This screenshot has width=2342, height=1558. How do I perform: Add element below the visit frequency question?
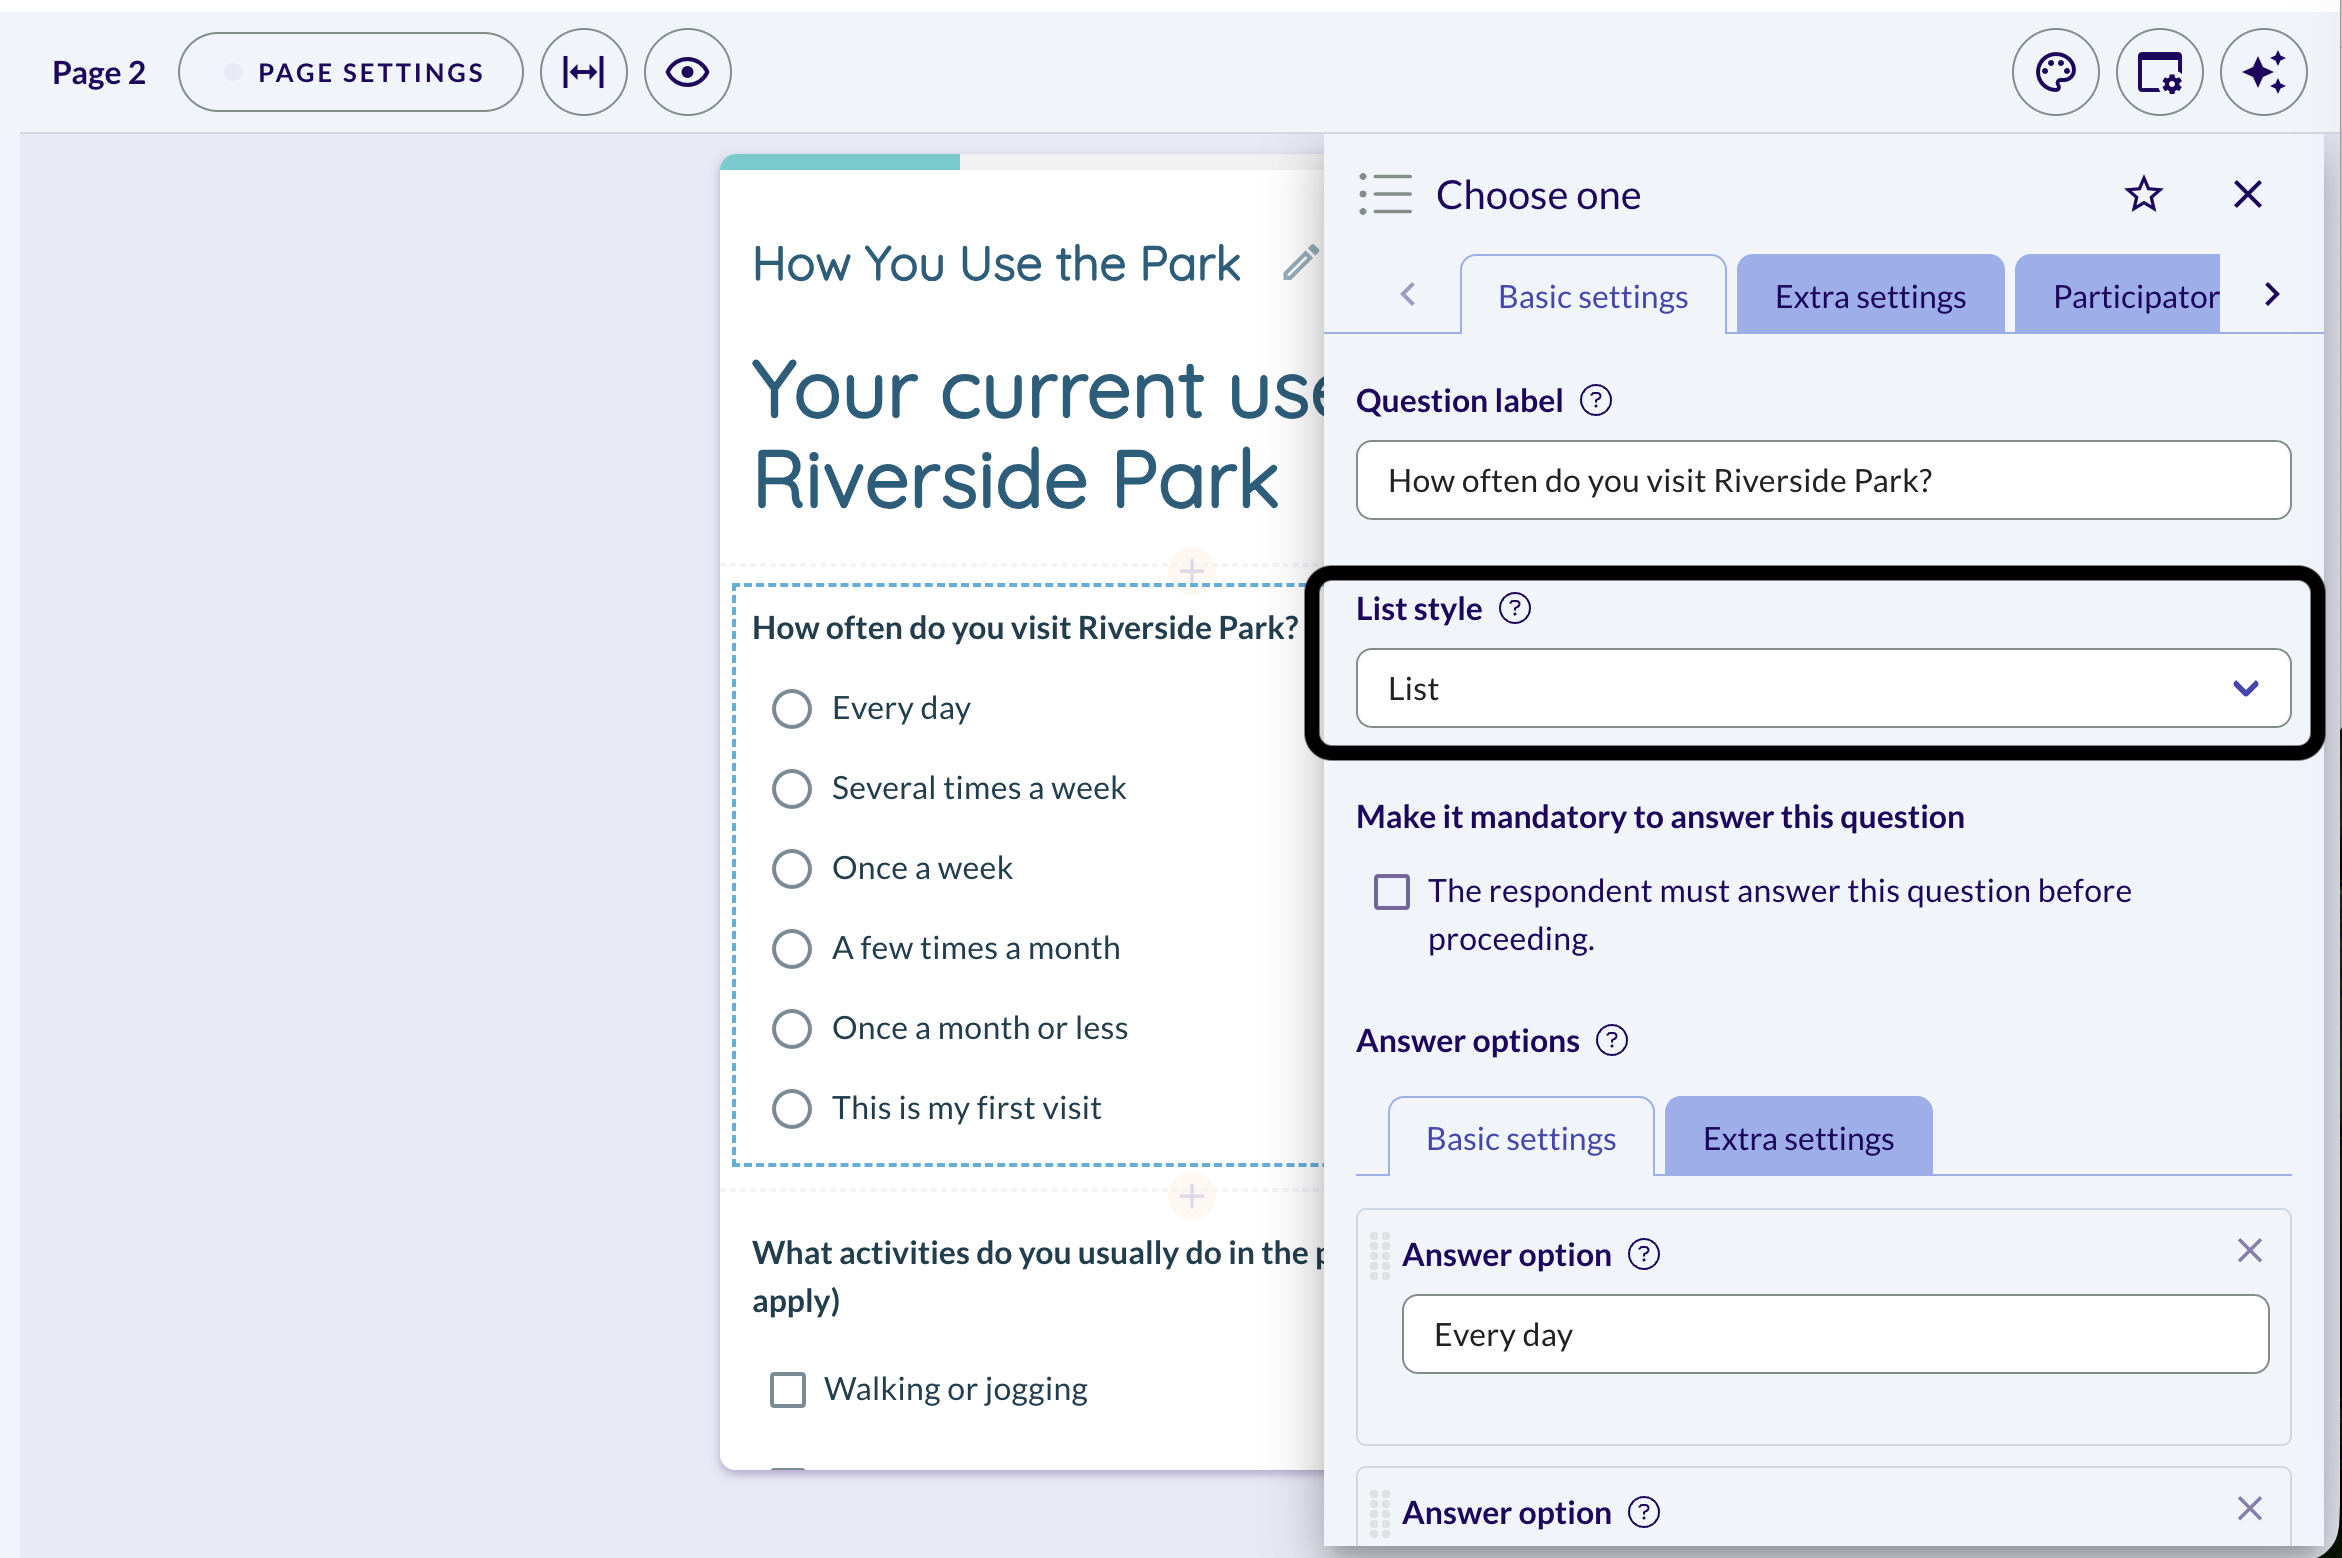tap(1190, 1195)
